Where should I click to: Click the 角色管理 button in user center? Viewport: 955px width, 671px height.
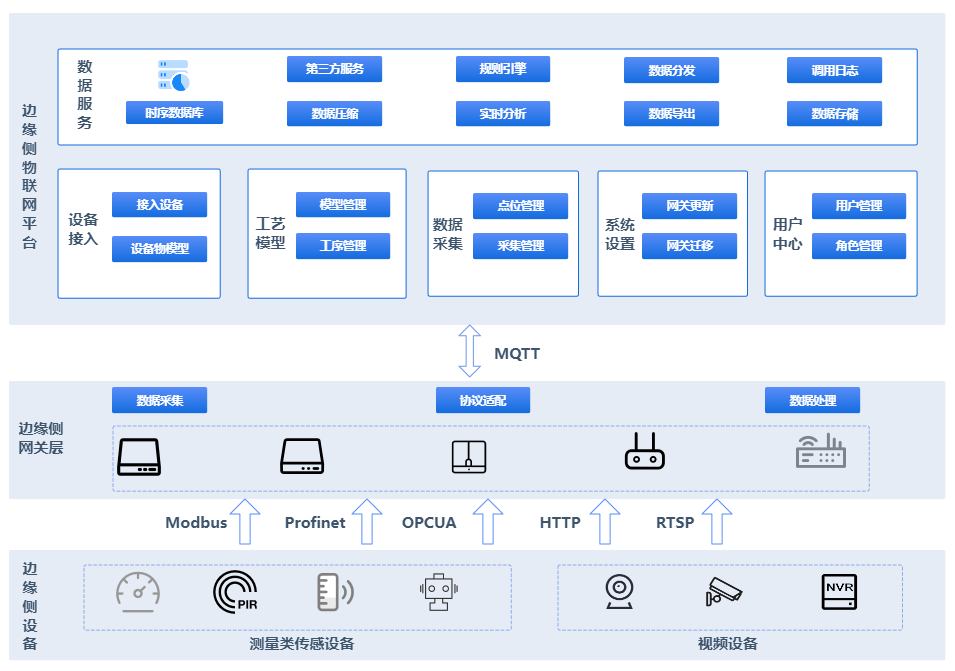(x=858, y=246)
